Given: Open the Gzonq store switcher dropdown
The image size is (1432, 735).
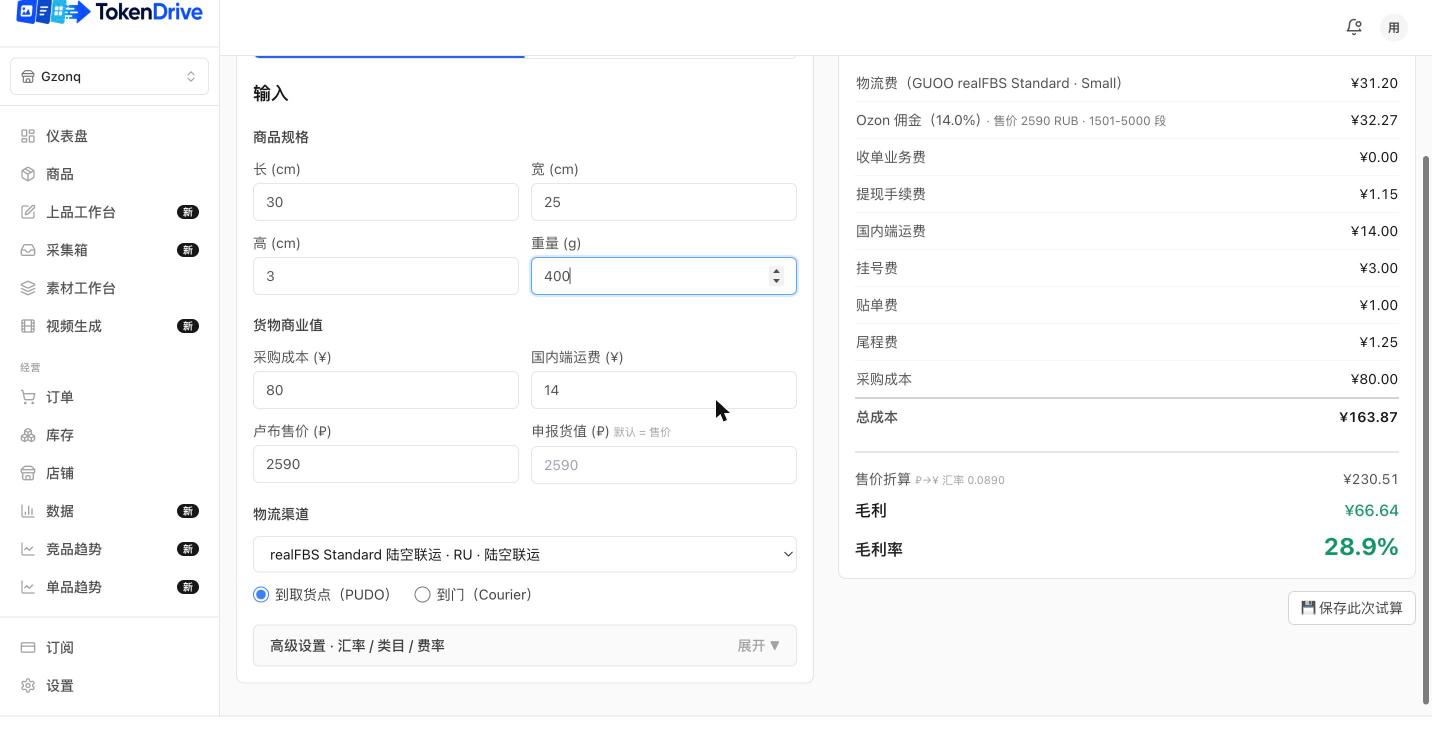Looking at the screenshot, I should (109, 76).
